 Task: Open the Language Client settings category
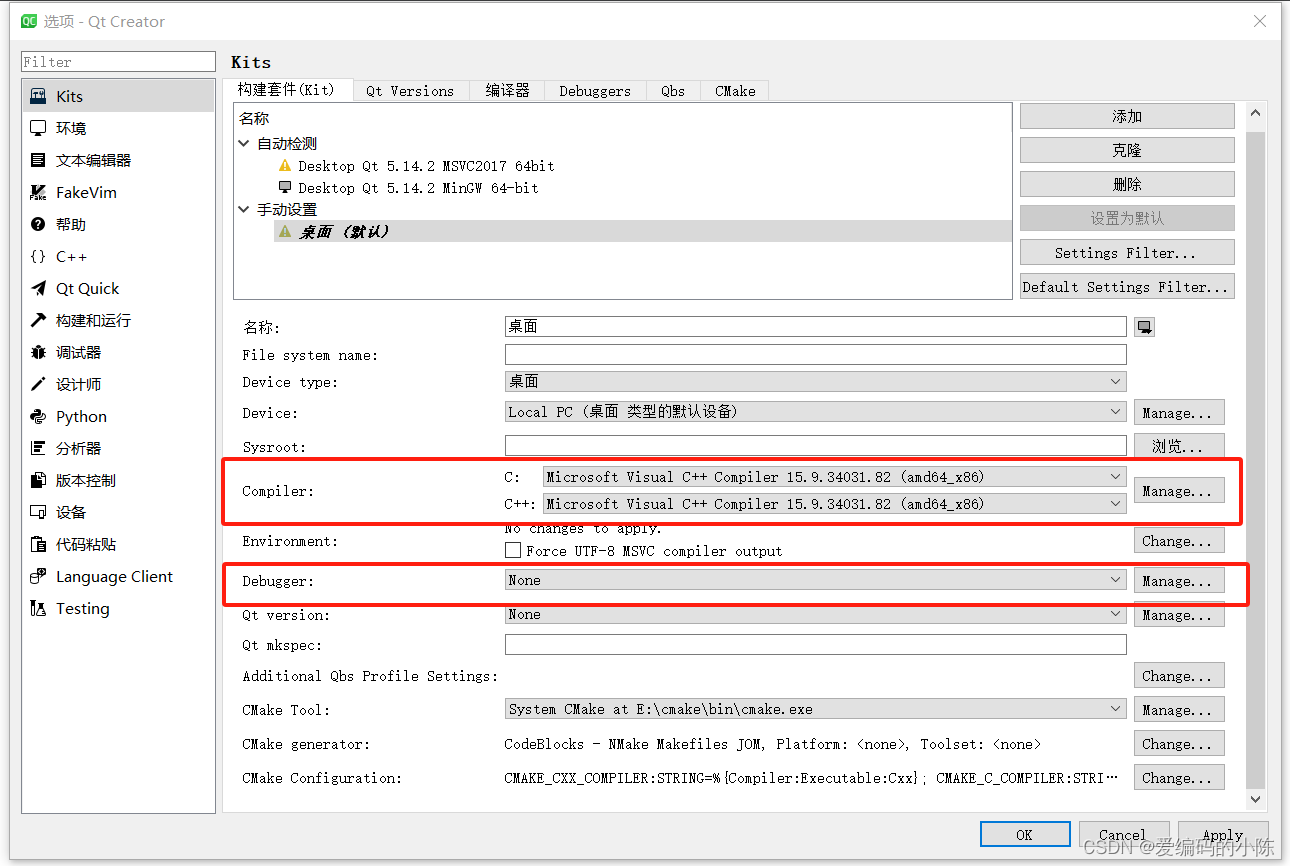coord(118,576)
